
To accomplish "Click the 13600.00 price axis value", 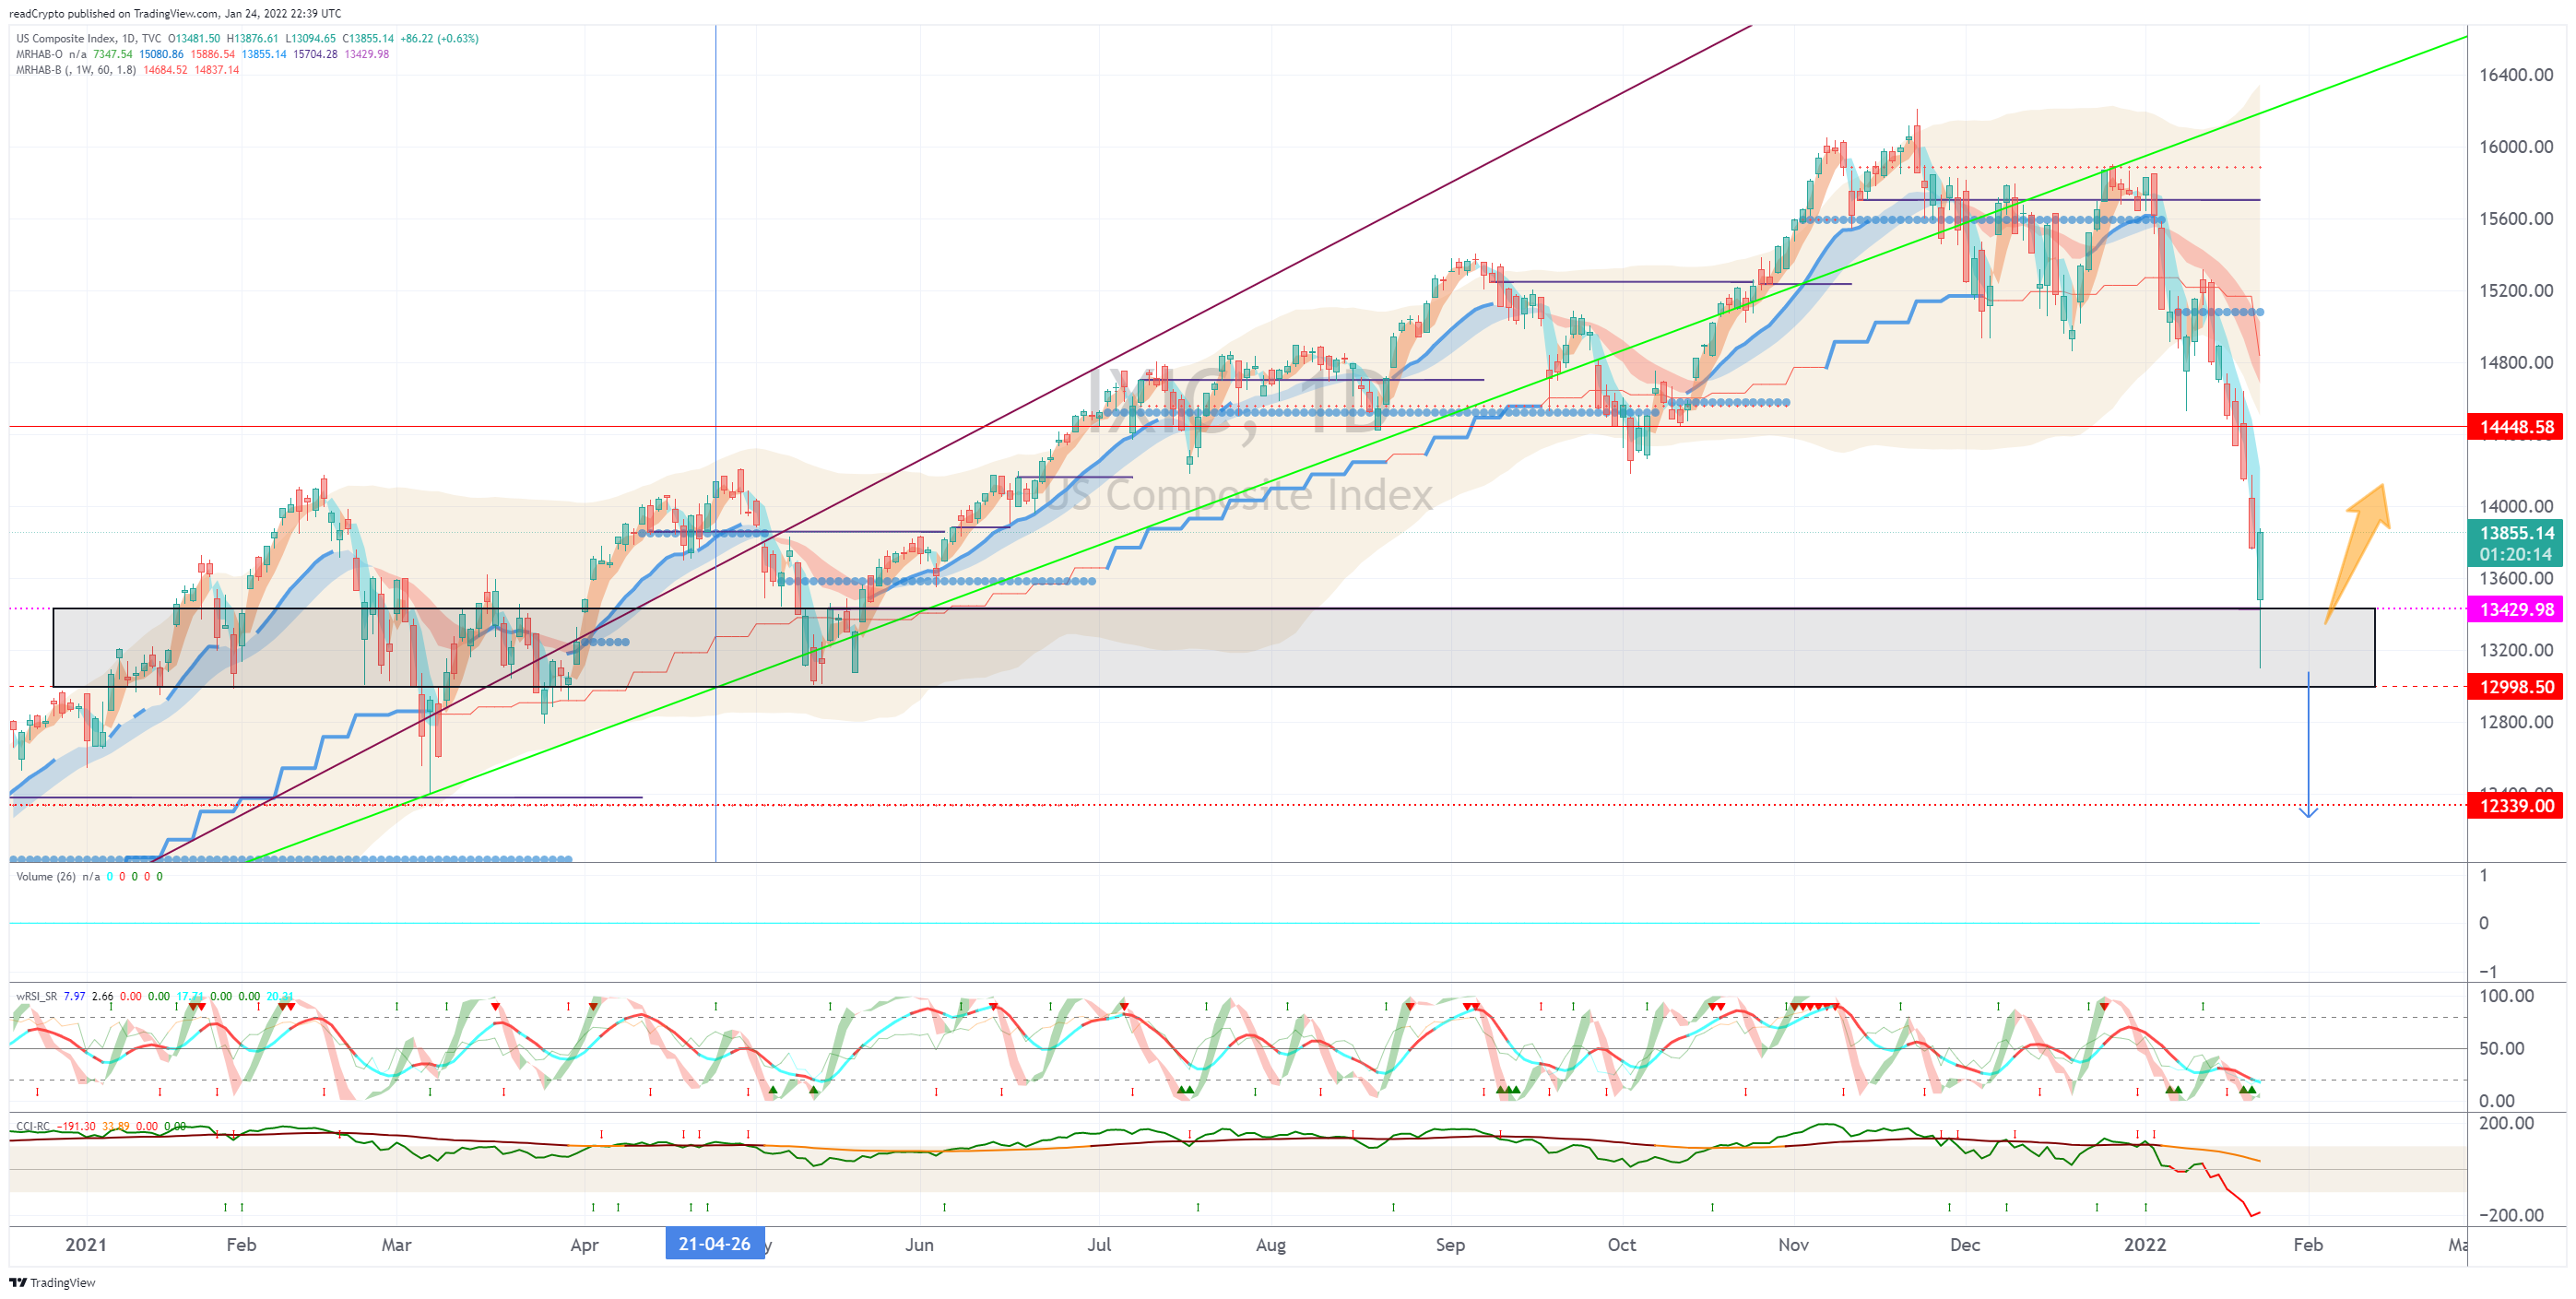I will 2516,579.
